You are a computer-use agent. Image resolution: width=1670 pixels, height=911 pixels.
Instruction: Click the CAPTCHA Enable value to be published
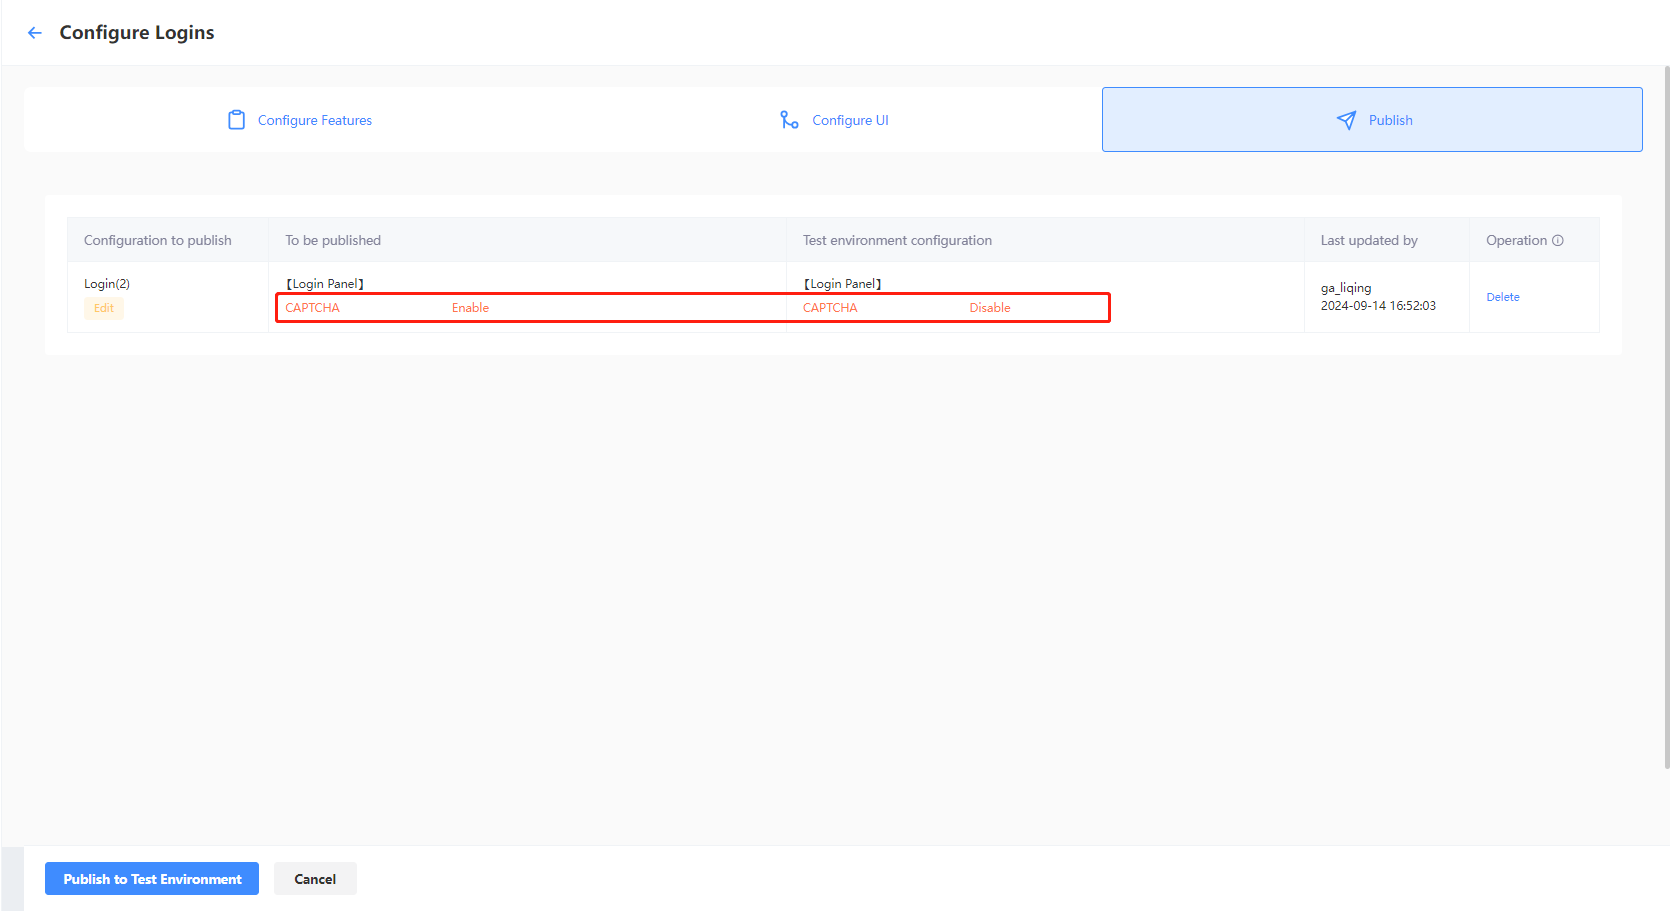pyautogui.click(x=470, y=308)
